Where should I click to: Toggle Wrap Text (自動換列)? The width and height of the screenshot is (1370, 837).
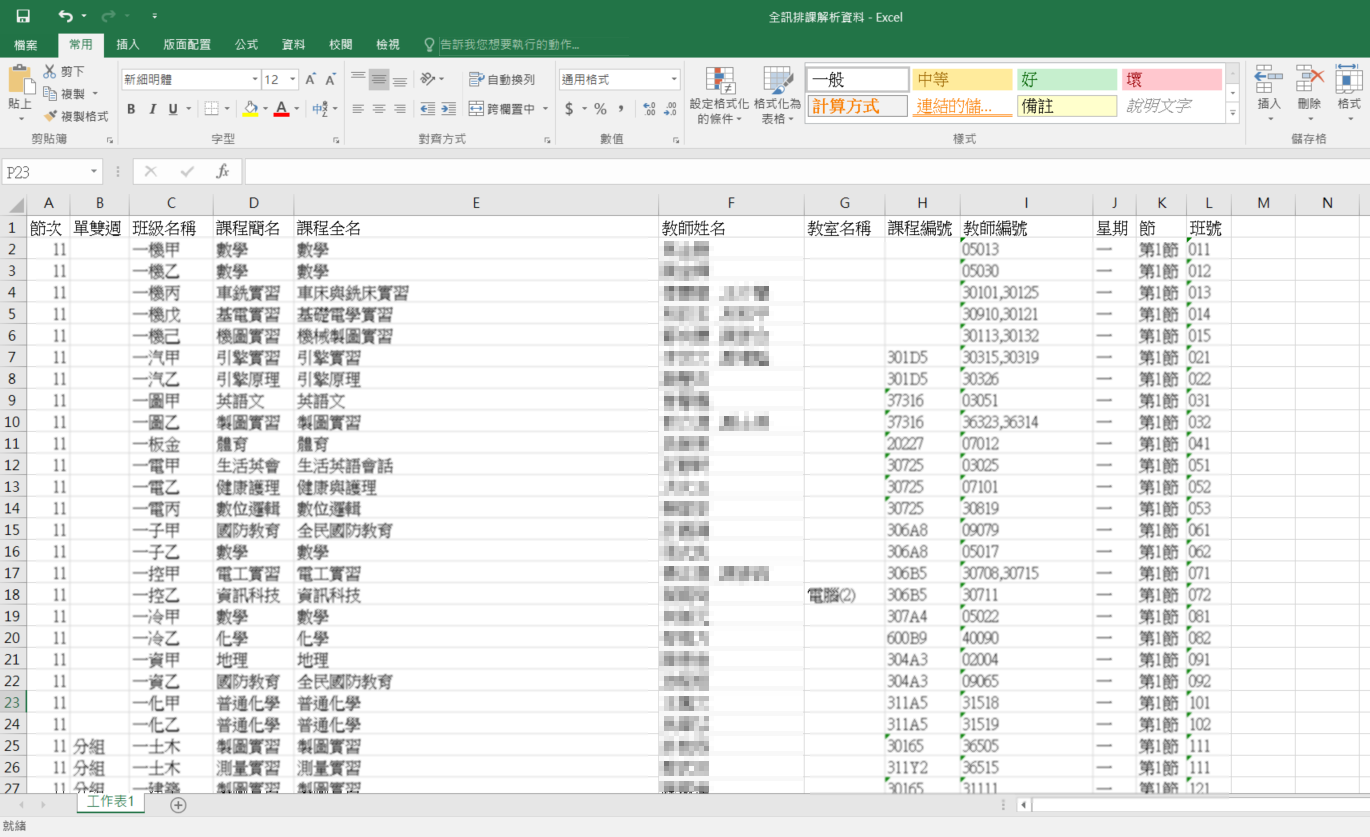click(502, 79)
